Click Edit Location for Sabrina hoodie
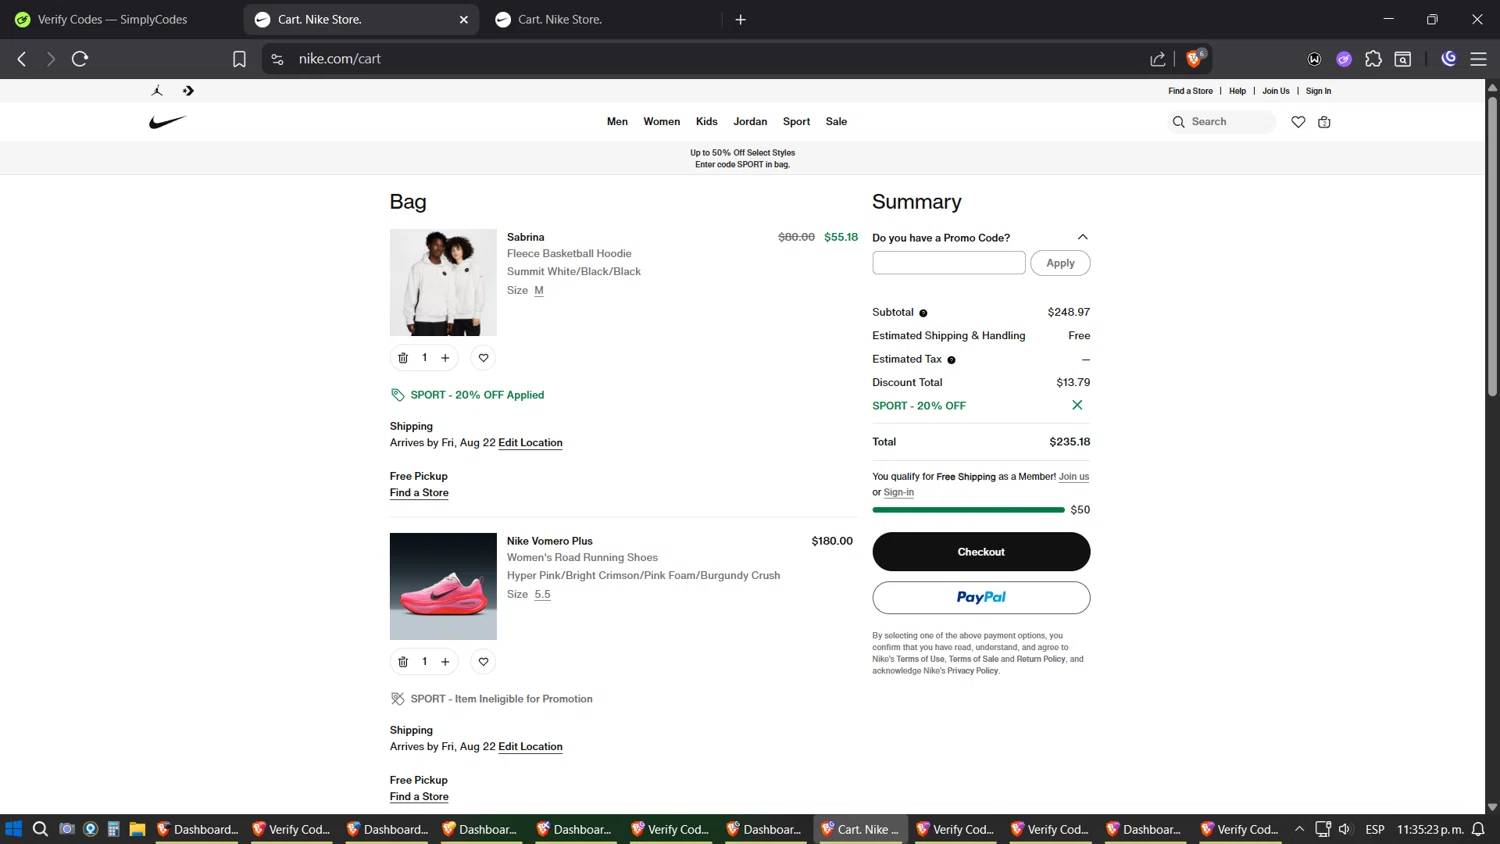 [530, 443]
